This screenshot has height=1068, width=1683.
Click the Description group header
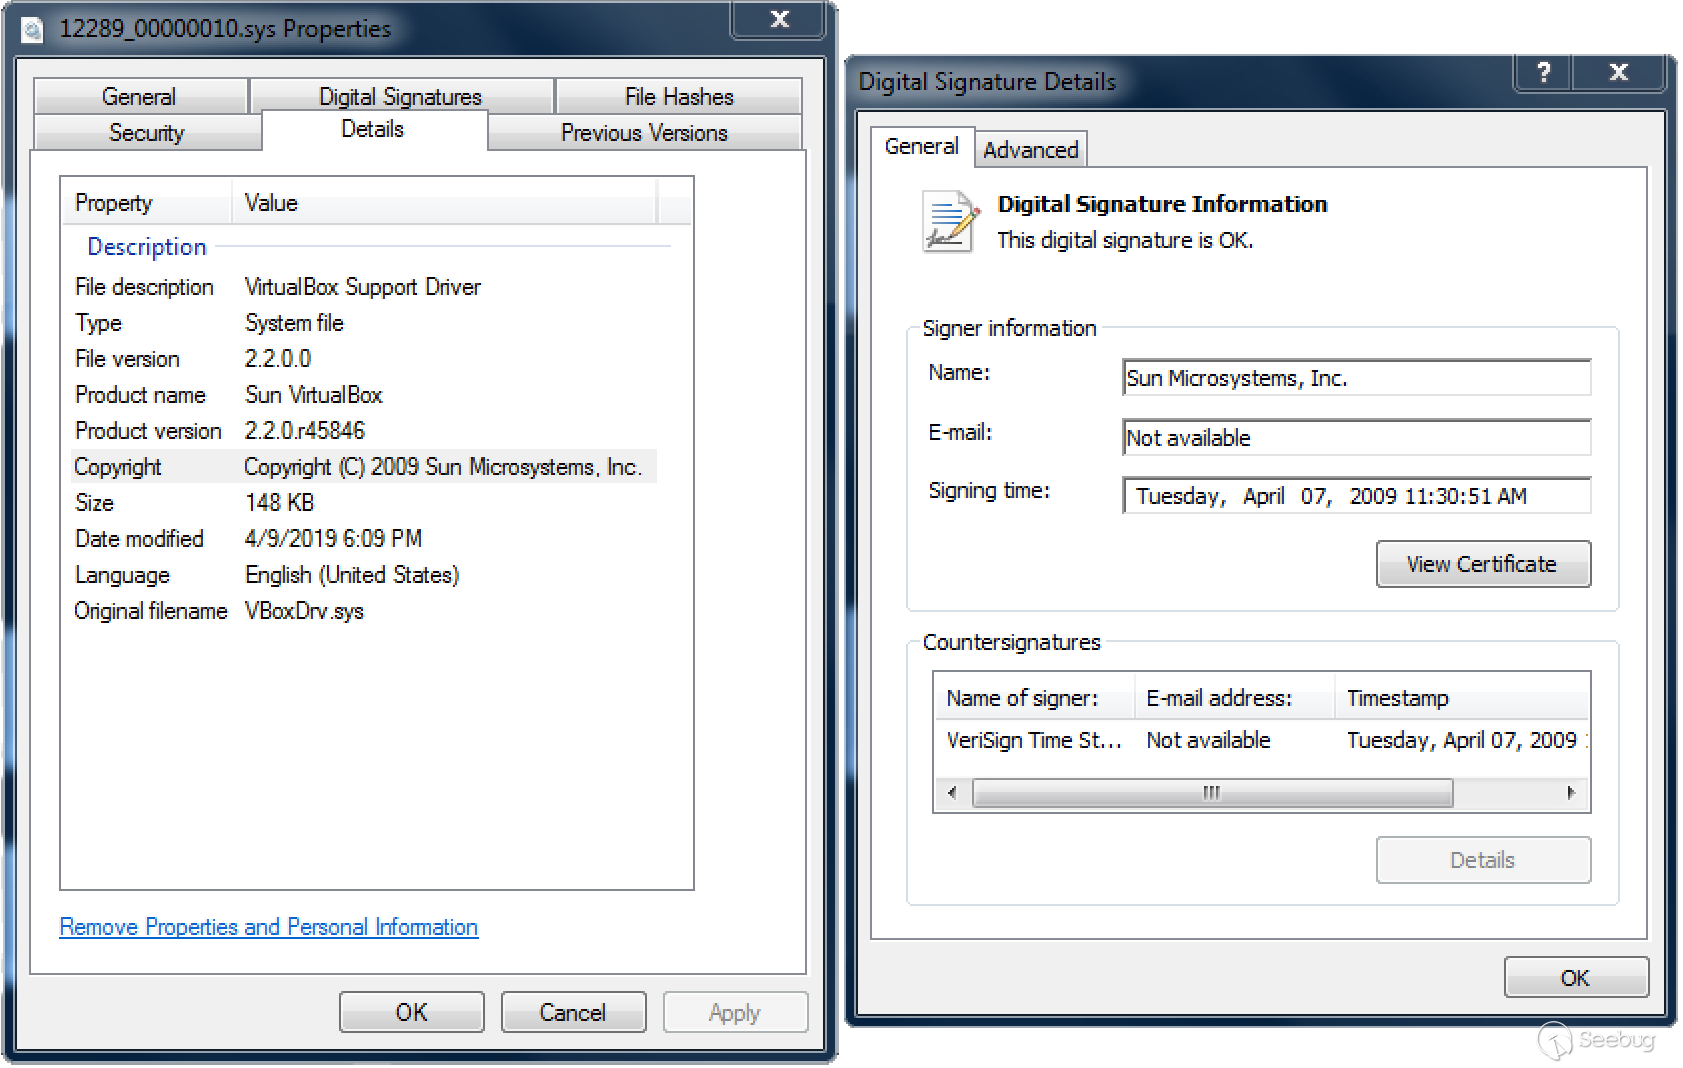pyautogui.click(x=147, y=247)
